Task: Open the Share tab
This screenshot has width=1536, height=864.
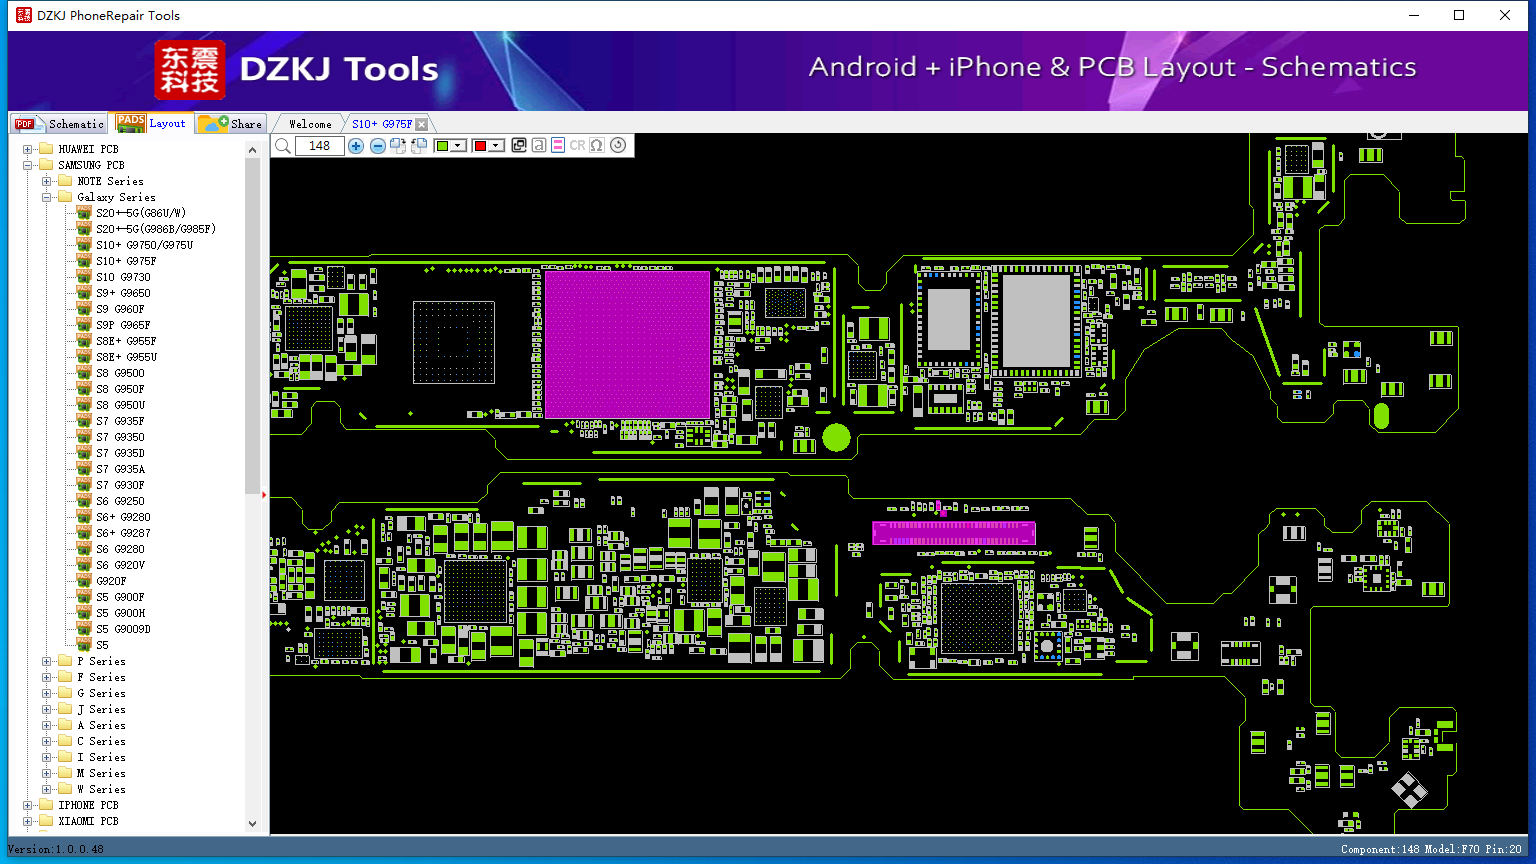Action: coord(230,124)
